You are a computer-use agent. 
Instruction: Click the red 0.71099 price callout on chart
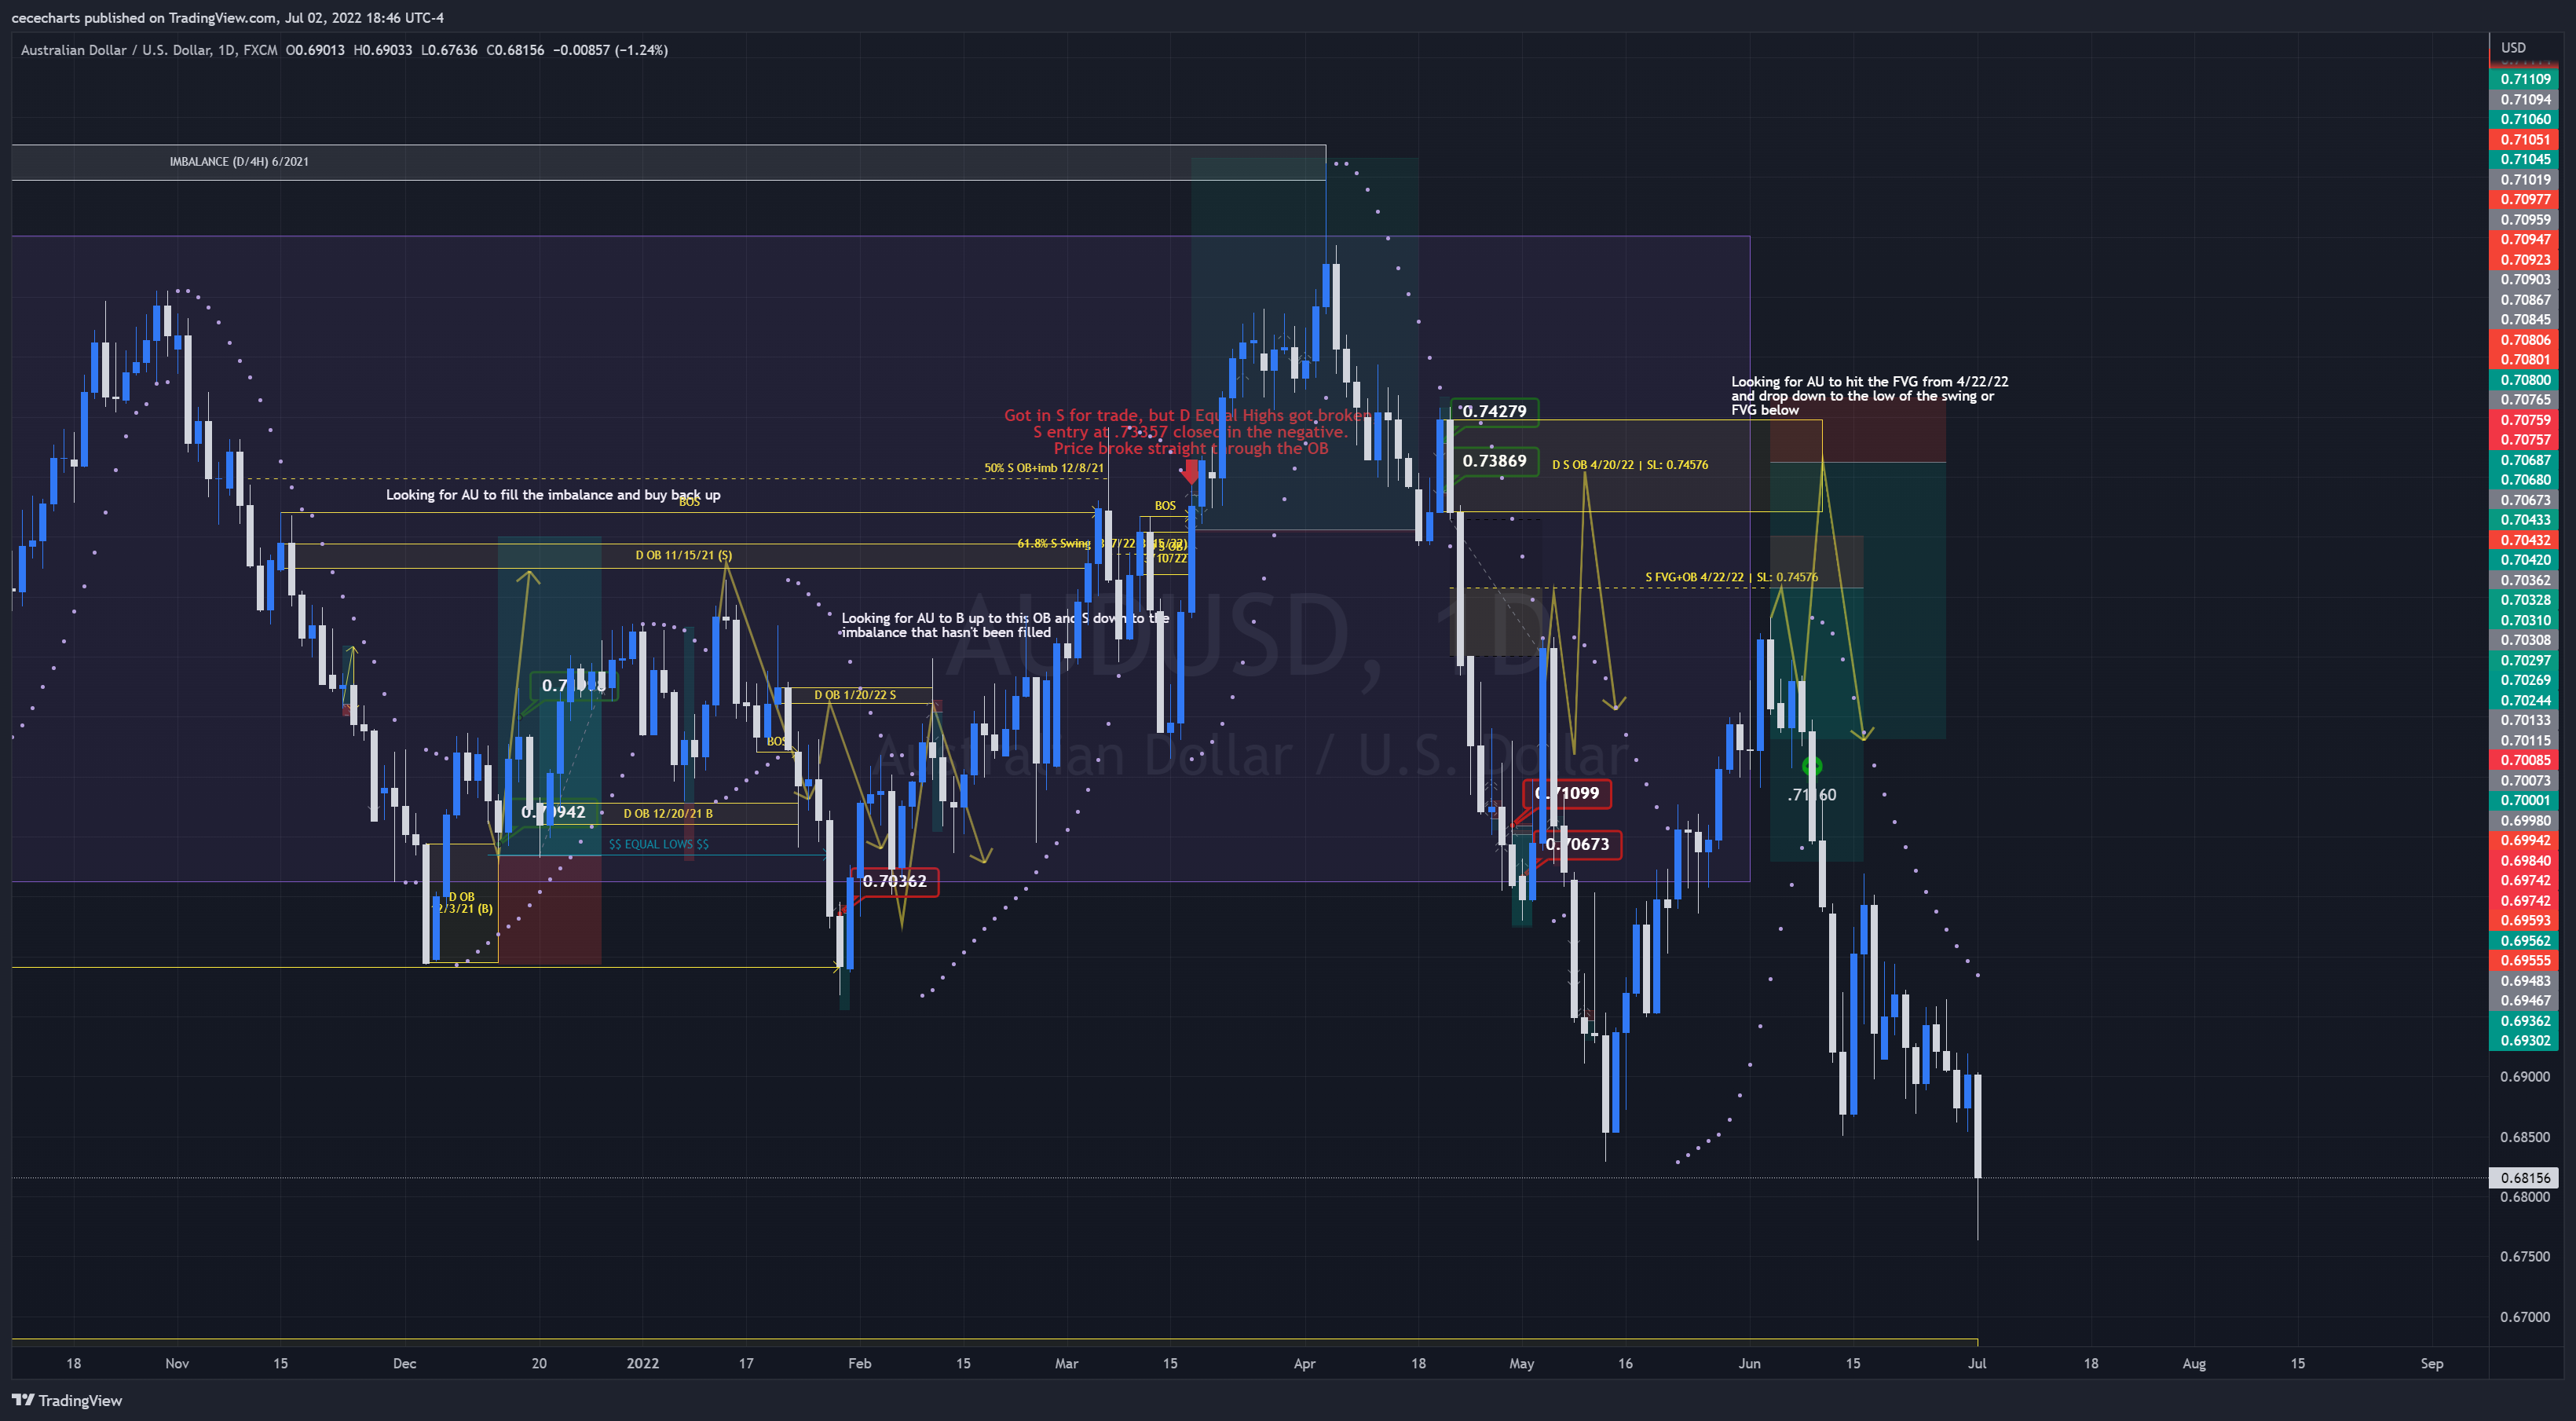tap(1566, 793)
